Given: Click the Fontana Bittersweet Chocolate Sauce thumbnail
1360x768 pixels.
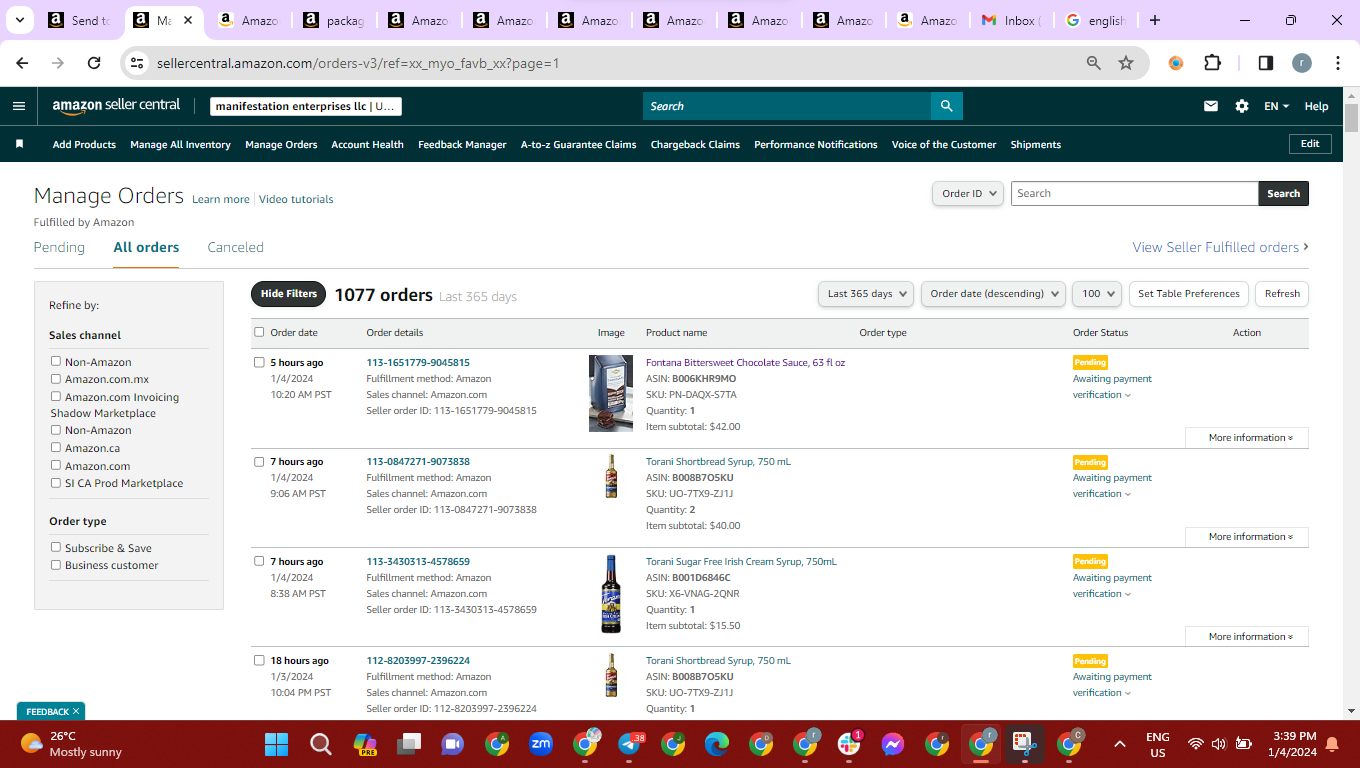Looking at the screenshot, I should pos(611,394).
